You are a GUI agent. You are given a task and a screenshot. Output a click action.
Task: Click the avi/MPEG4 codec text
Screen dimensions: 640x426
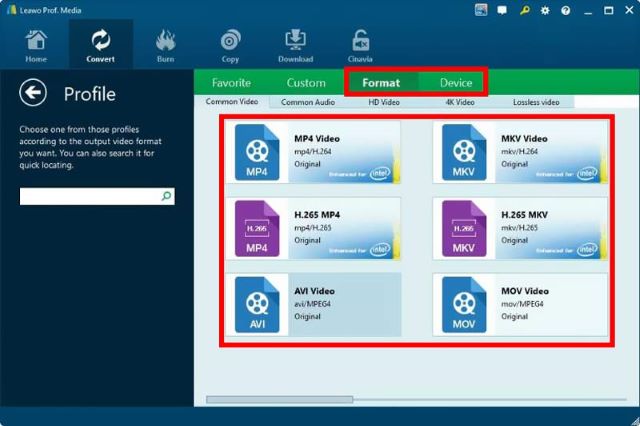click(312, 304)
